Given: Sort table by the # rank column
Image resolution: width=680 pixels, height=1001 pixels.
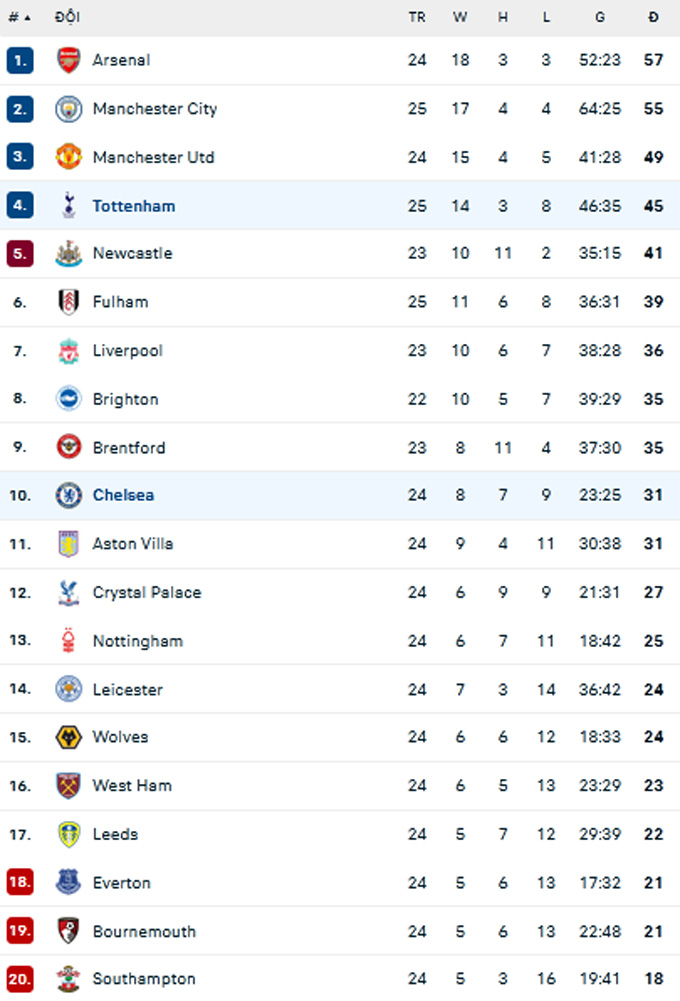Looking at the screenshot, I should click(x=19, y=17).
